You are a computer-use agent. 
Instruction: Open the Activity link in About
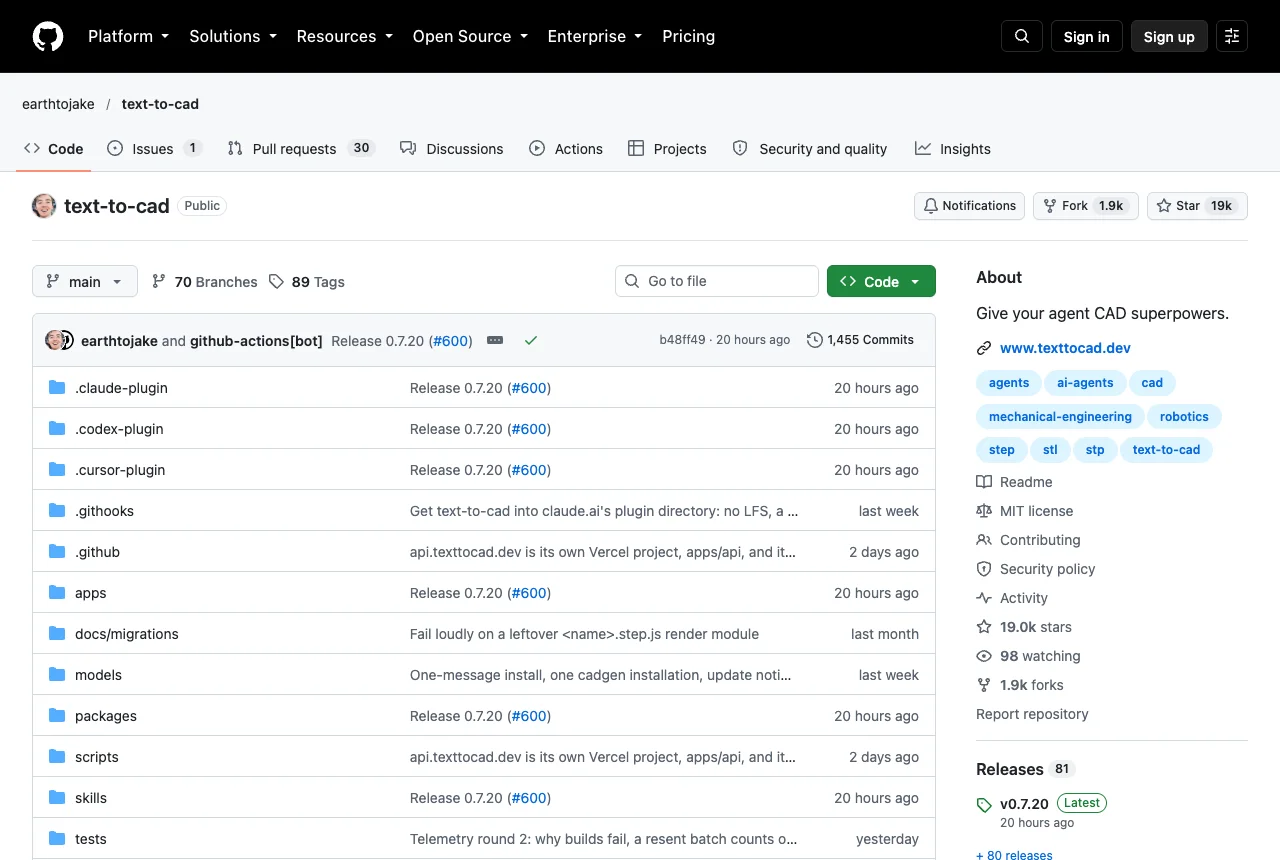1012,598
